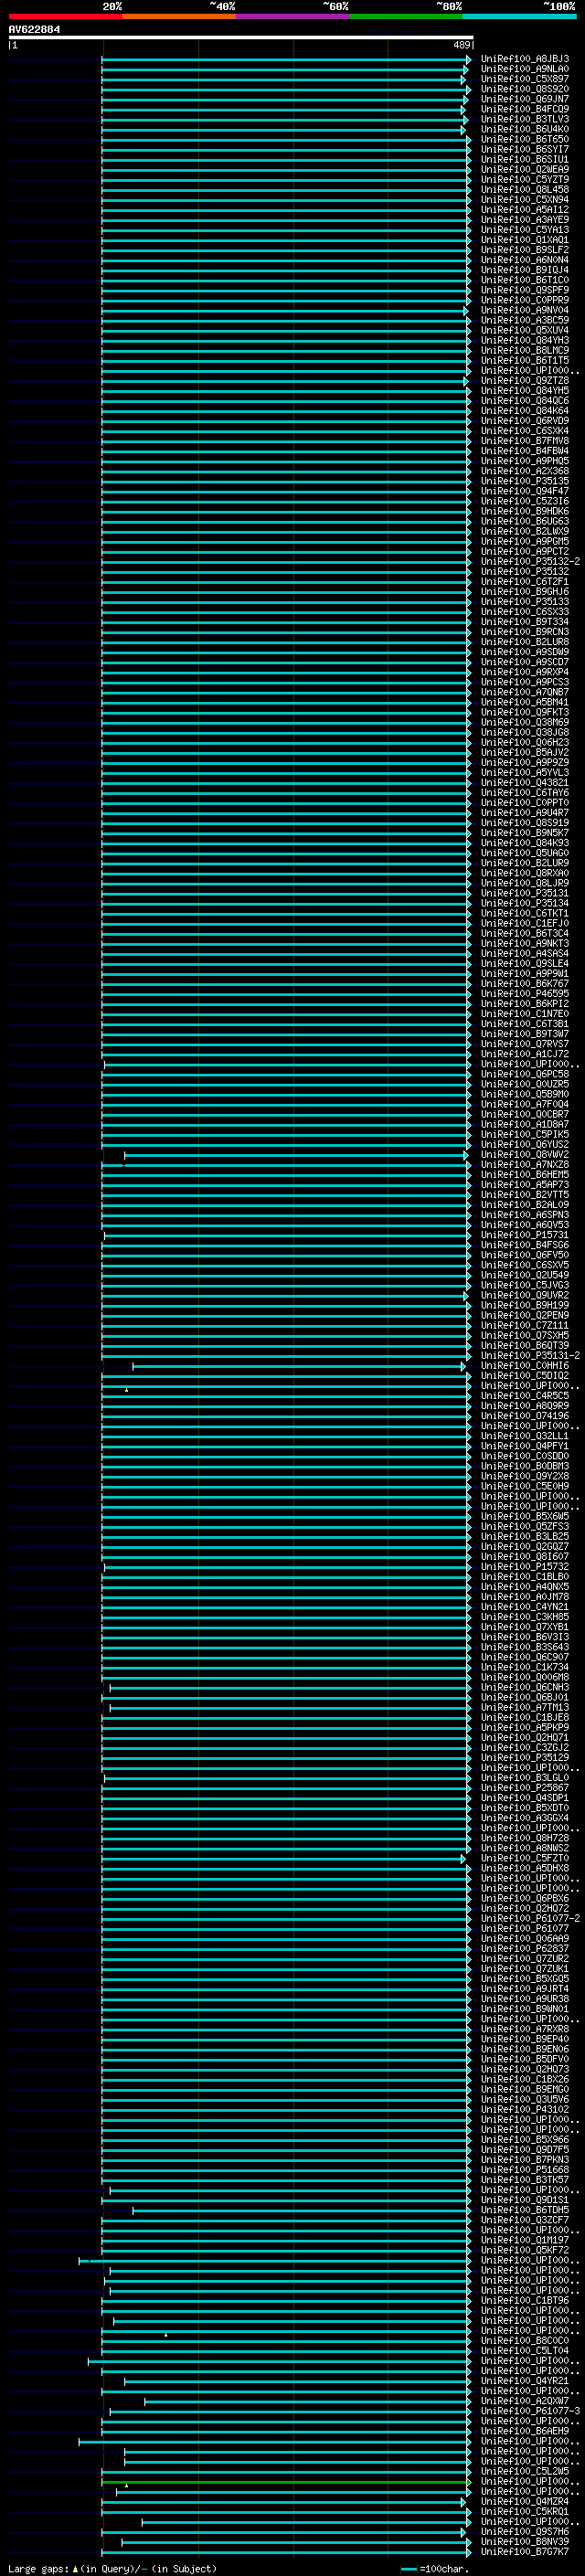The width and height of the screenshot is (585, 2576).
Task: Select the hit label UniRef100_Q8S920
Action: tap(524, 89)
